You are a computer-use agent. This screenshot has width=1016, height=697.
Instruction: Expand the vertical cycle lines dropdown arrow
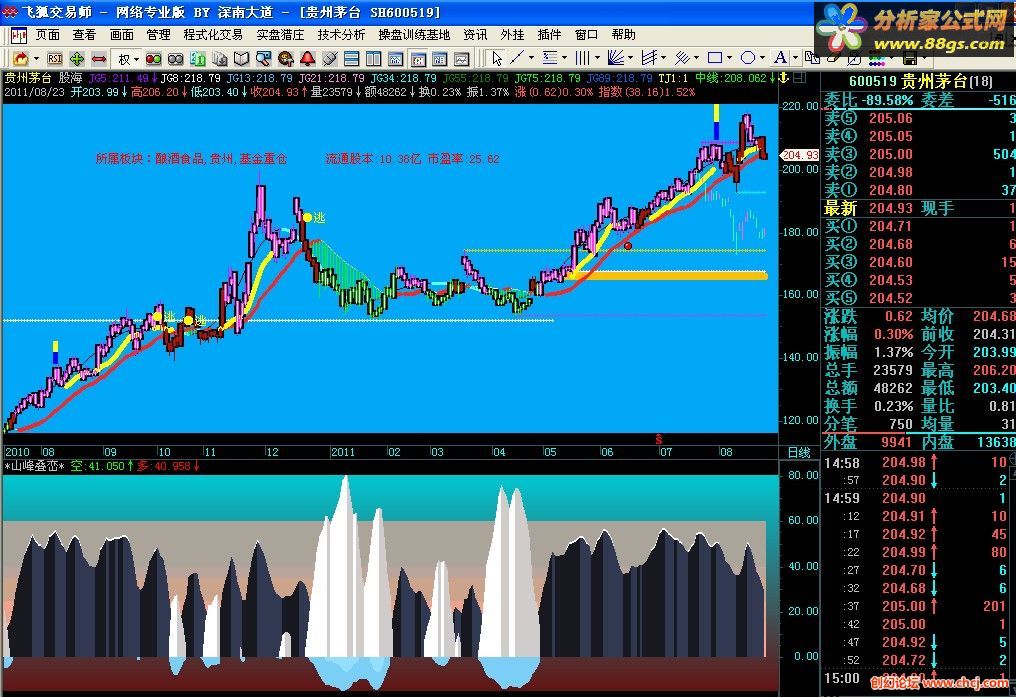(x=597, y=58)
